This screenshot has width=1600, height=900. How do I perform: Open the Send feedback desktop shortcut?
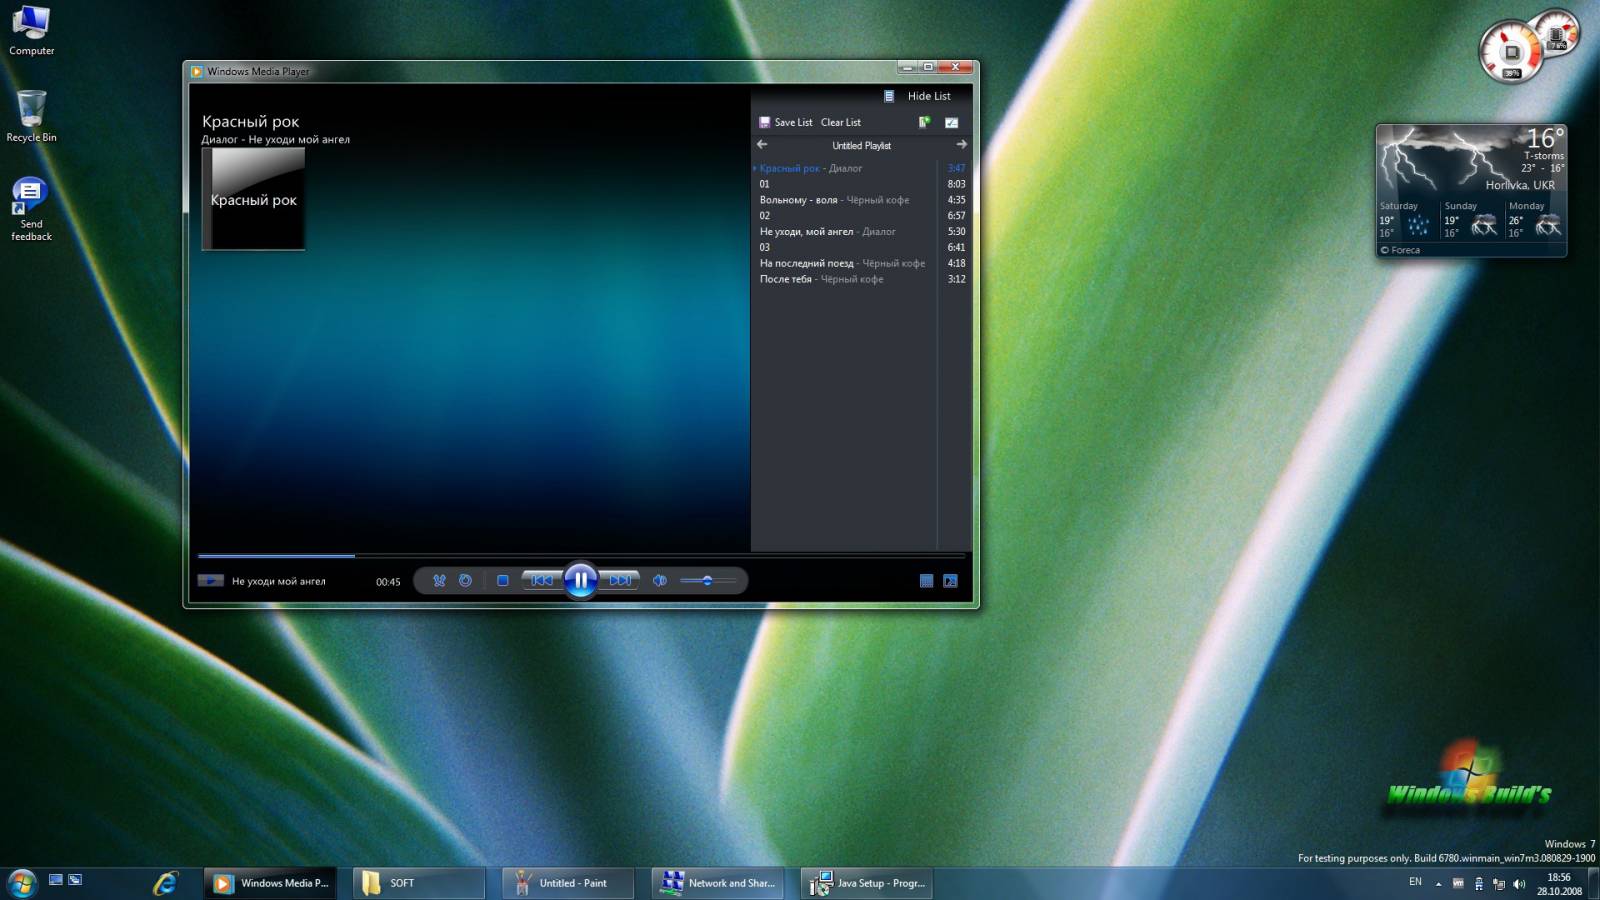click(31, 209)
